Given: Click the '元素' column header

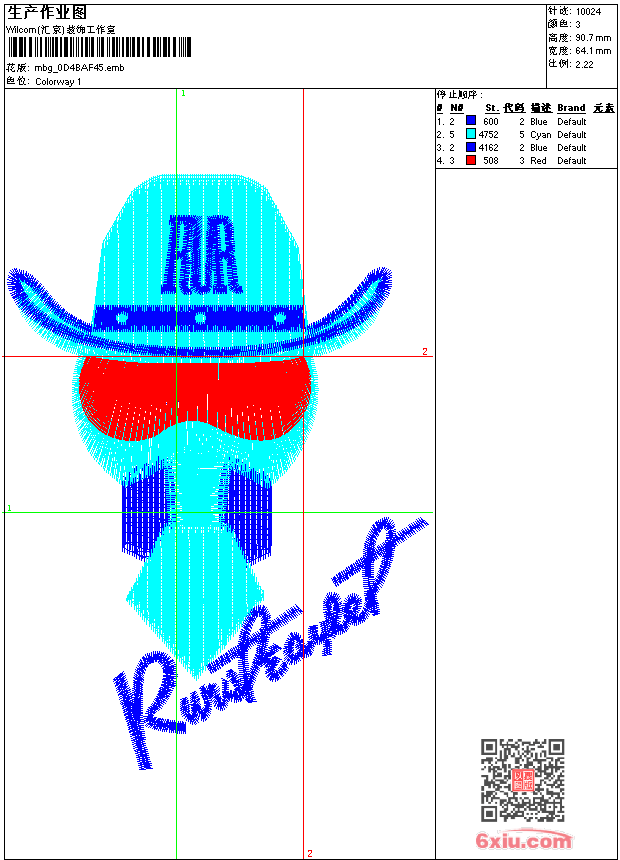Looking at the screenshot, I should coord(604,108).
